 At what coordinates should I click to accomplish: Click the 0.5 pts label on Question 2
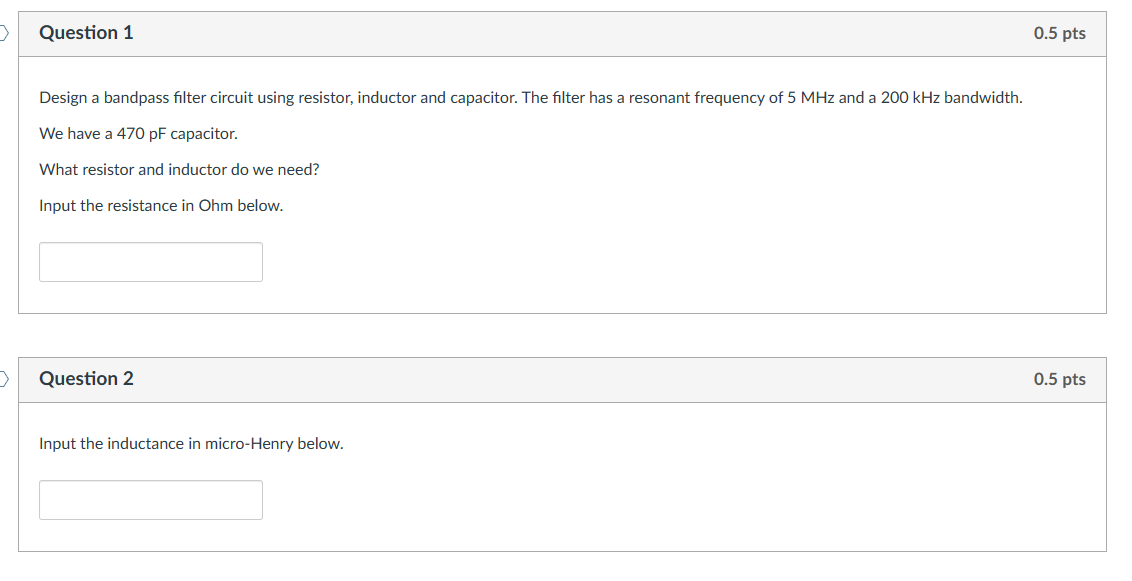tap(1062, 378)
